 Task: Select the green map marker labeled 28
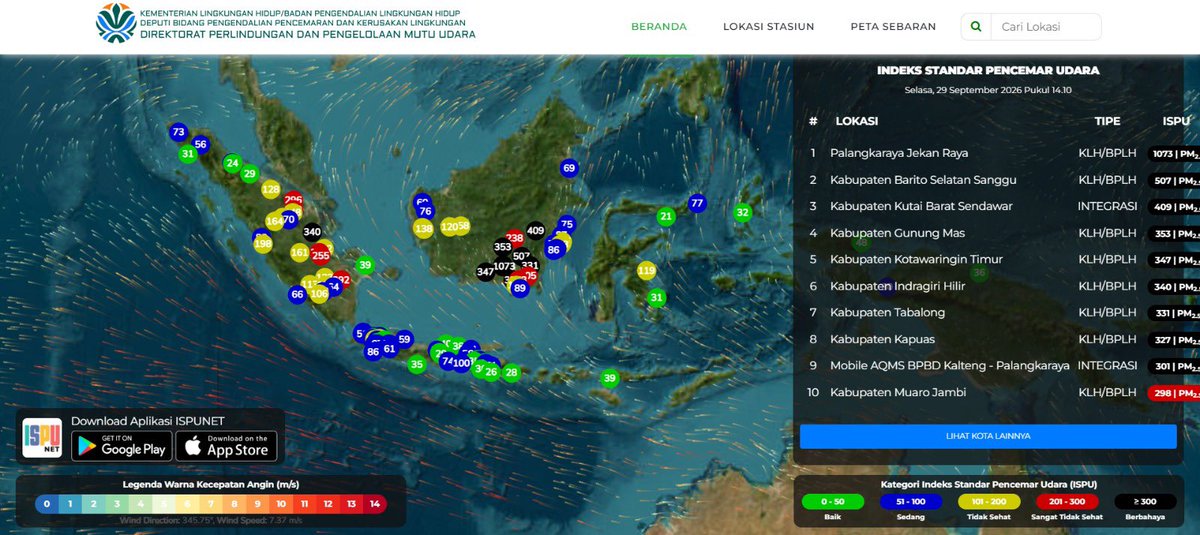[512, 373]
